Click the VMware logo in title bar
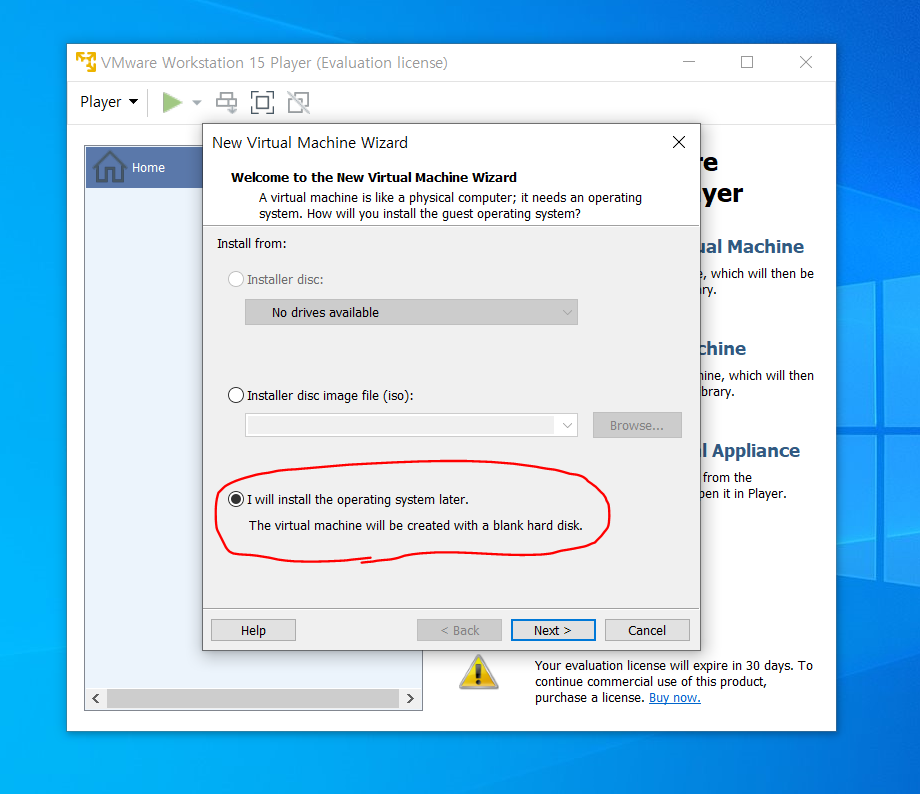This screenshot has height=794, width=920. 86,62
